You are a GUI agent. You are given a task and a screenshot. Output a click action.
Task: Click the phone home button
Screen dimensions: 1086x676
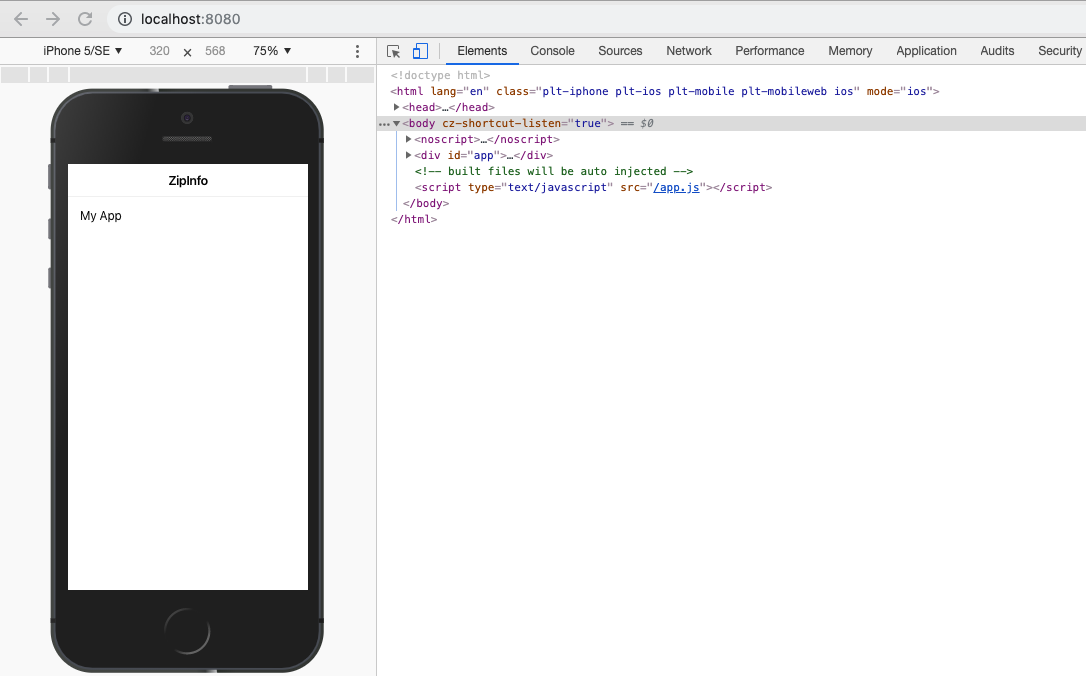tap(187, 631)
